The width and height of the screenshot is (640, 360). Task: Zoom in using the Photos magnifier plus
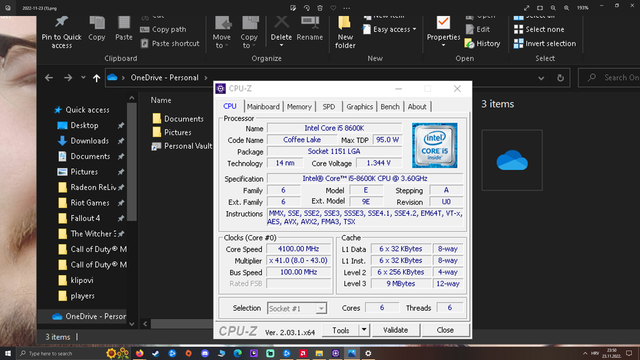(x=567, y=8)
